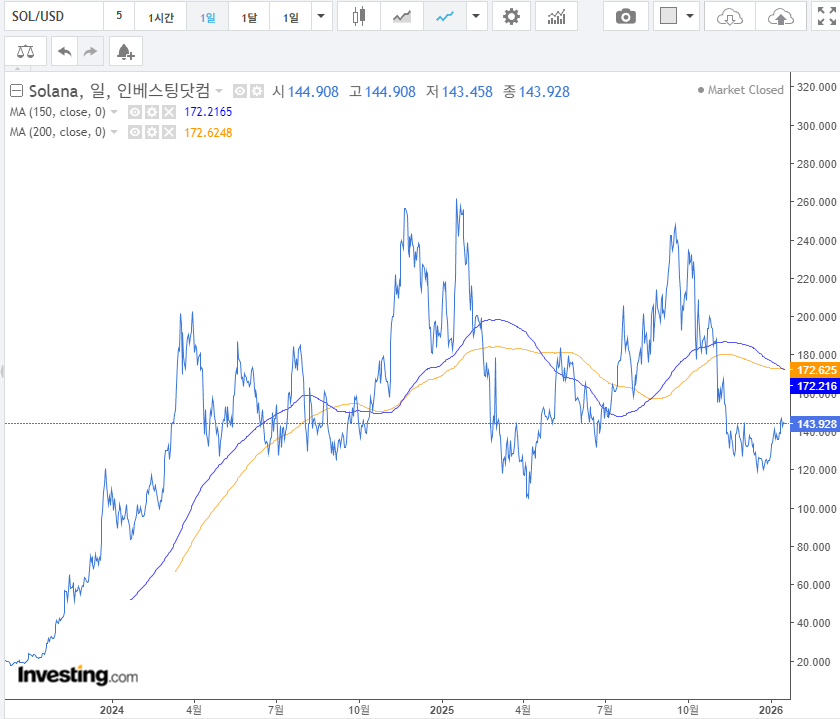Select line chart type icon
This screenshot has height=719, width=840.
[445, 17]
